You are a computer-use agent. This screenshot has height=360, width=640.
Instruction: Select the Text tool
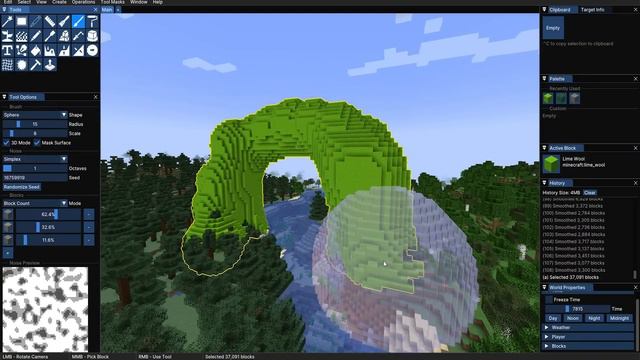(7, 50)
